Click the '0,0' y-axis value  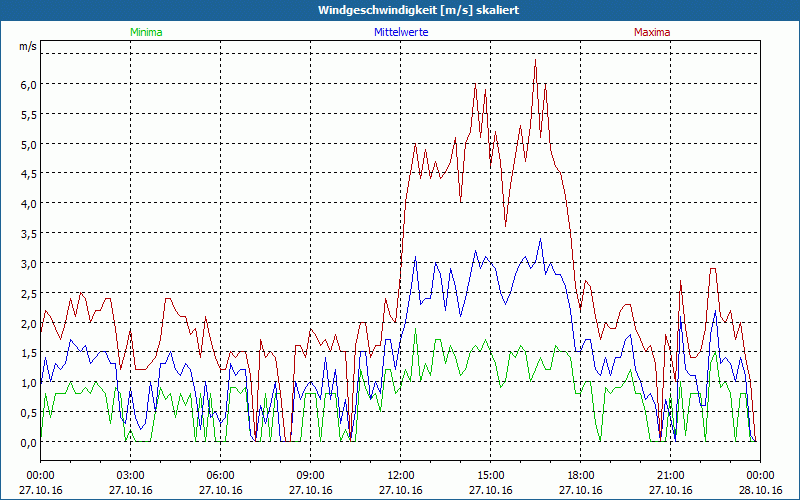[29, 443]
